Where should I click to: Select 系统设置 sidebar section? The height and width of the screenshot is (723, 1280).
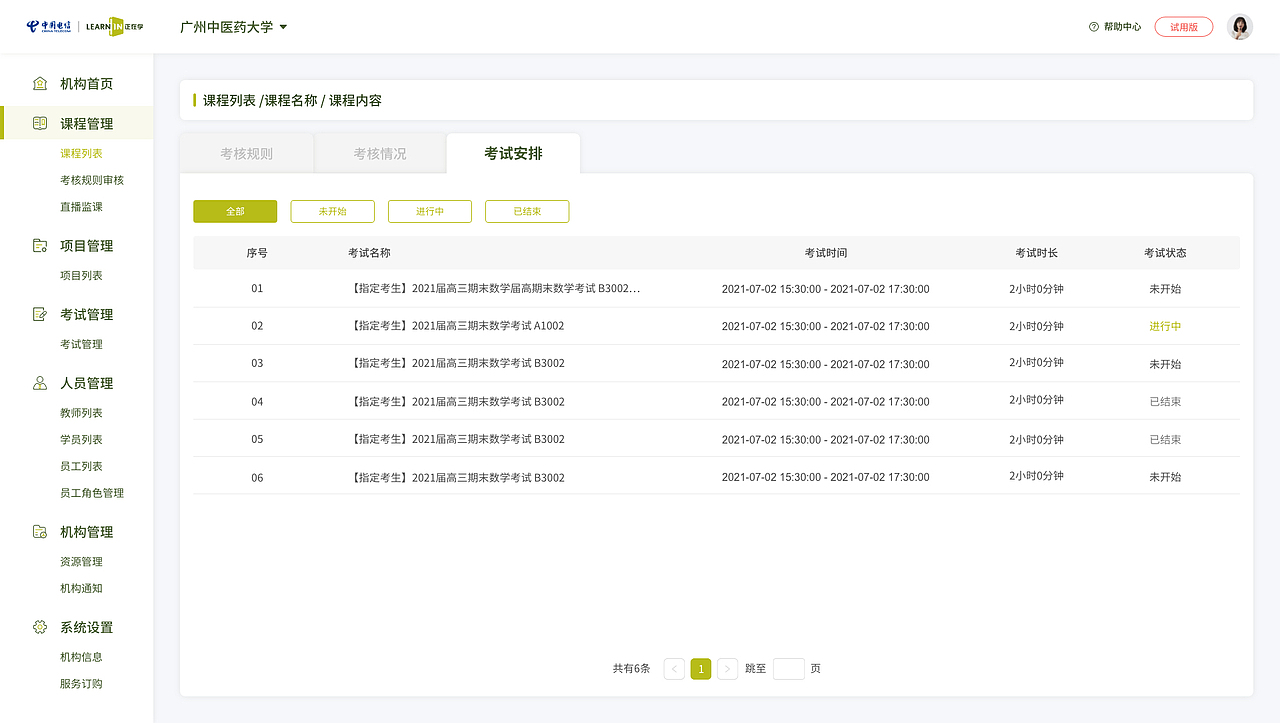coord(86,628)
